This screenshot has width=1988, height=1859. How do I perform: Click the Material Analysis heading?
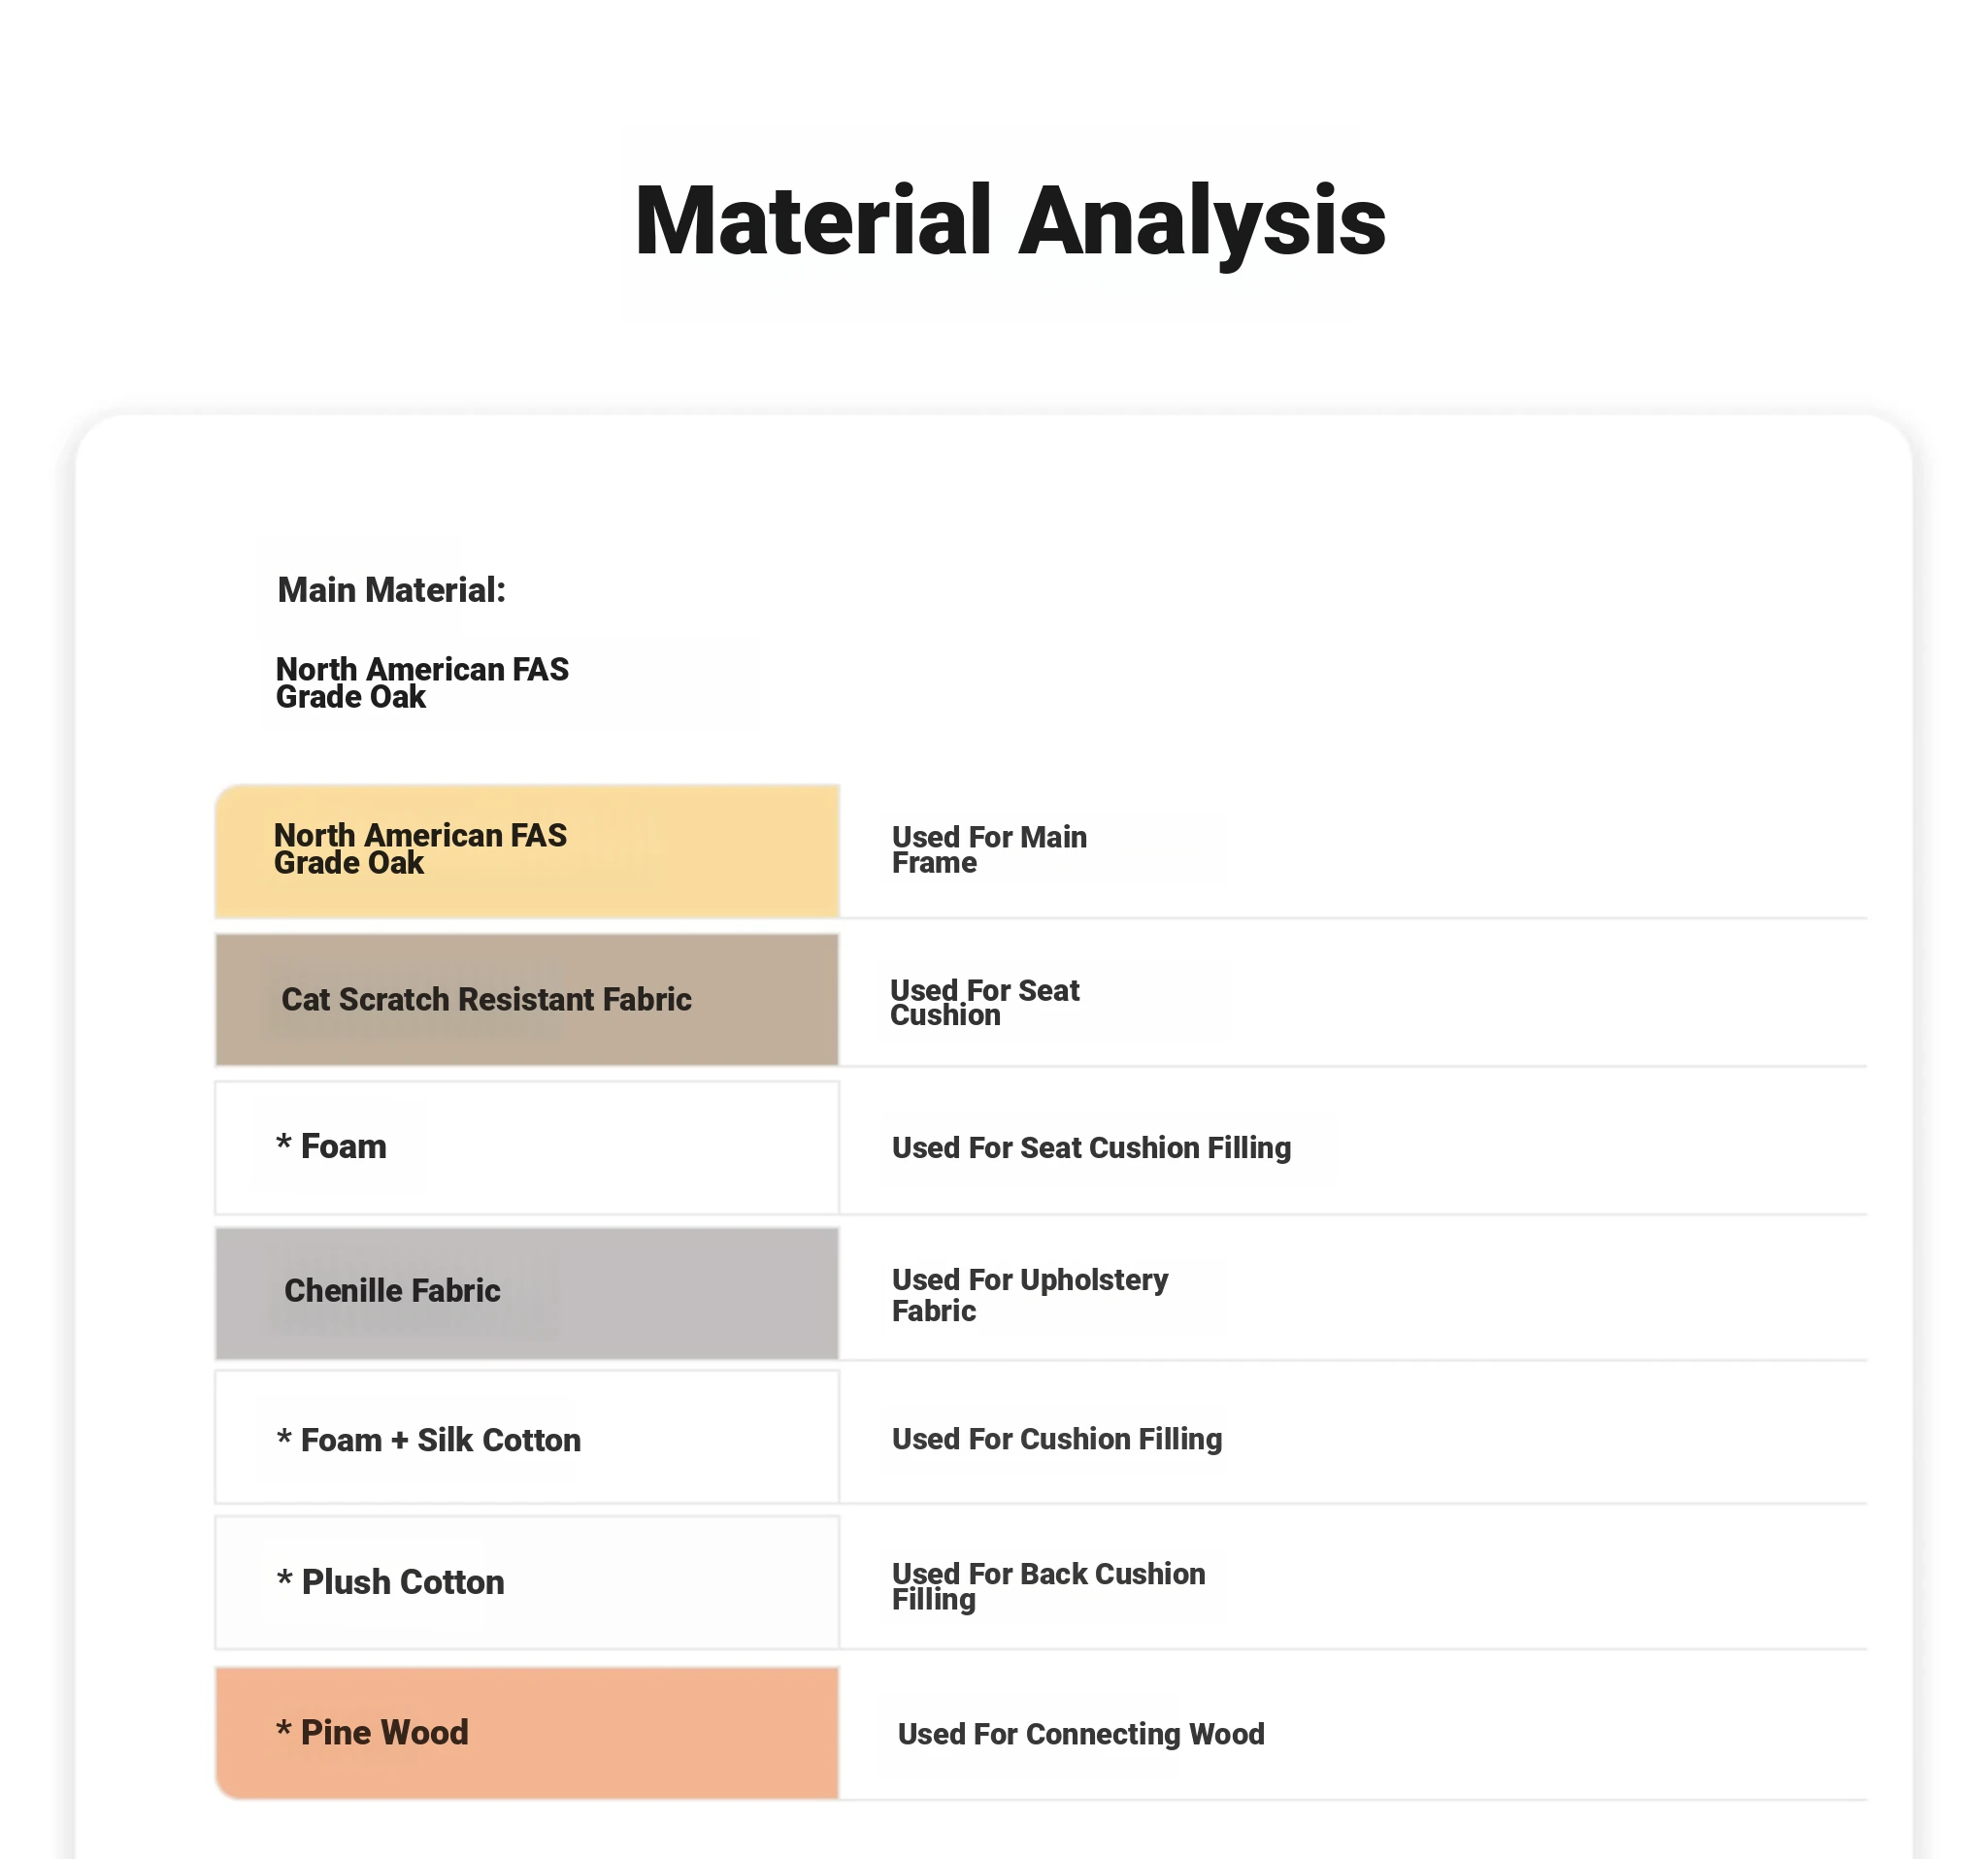coord(1009,221)
